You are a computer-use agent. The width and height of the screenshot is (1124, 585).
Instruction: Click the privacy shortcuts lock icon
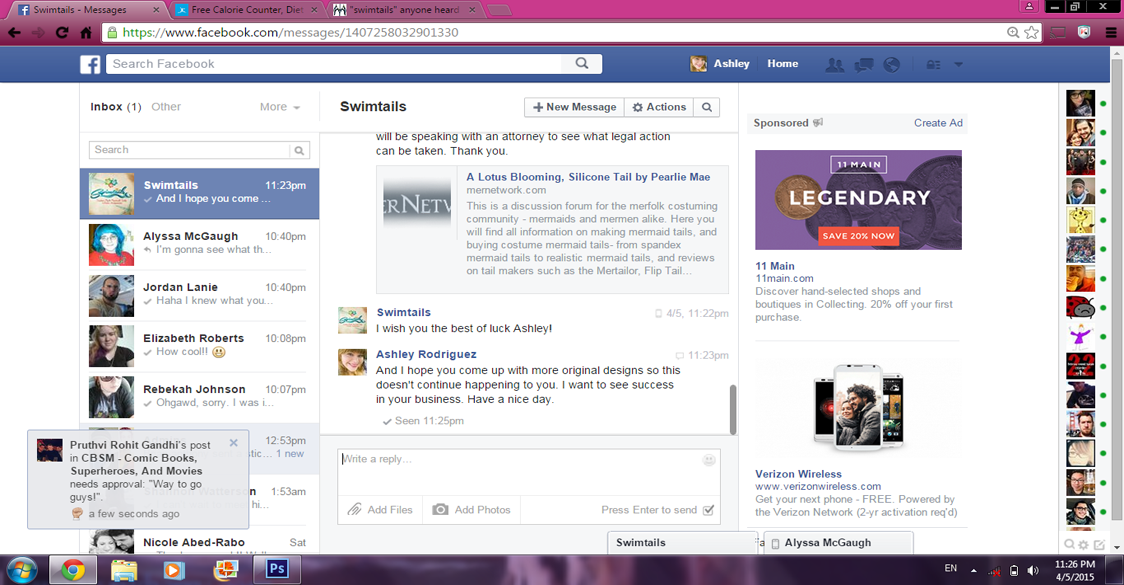(933, 64)
